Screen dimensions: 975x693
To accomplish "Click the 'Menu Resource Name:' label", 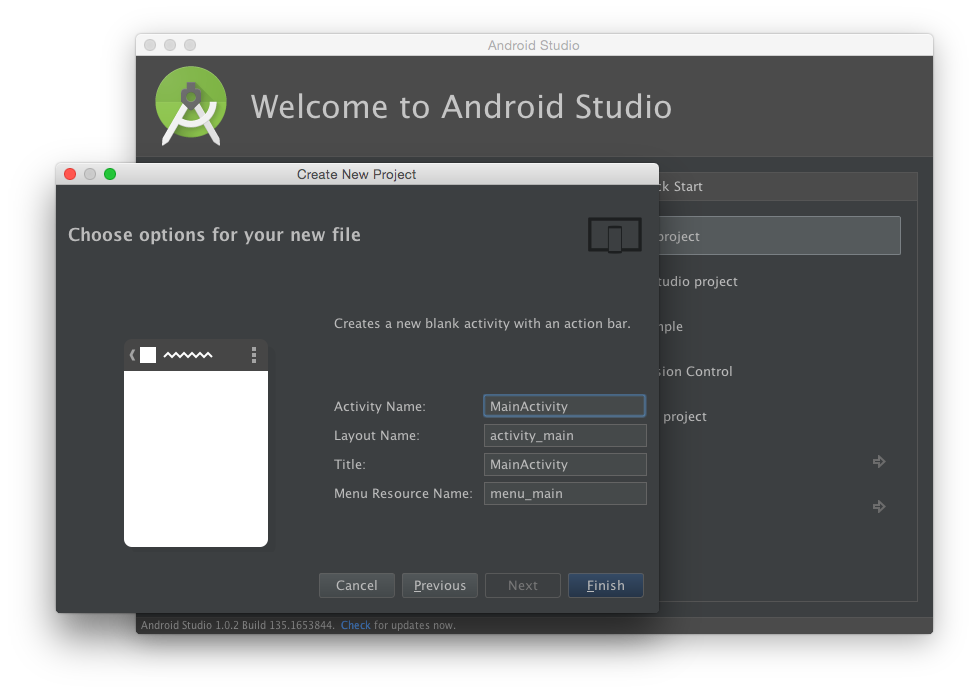I will (403, 493).
